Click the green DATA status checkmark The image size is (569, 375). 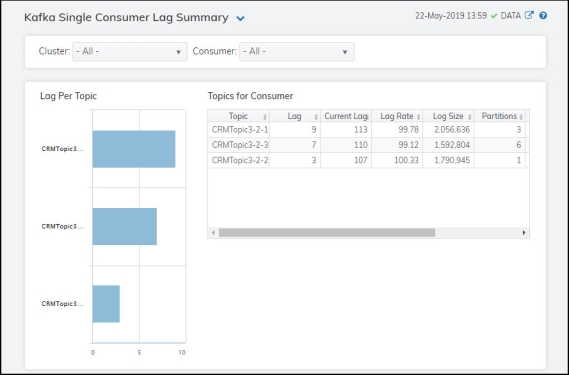coord(494,16)
